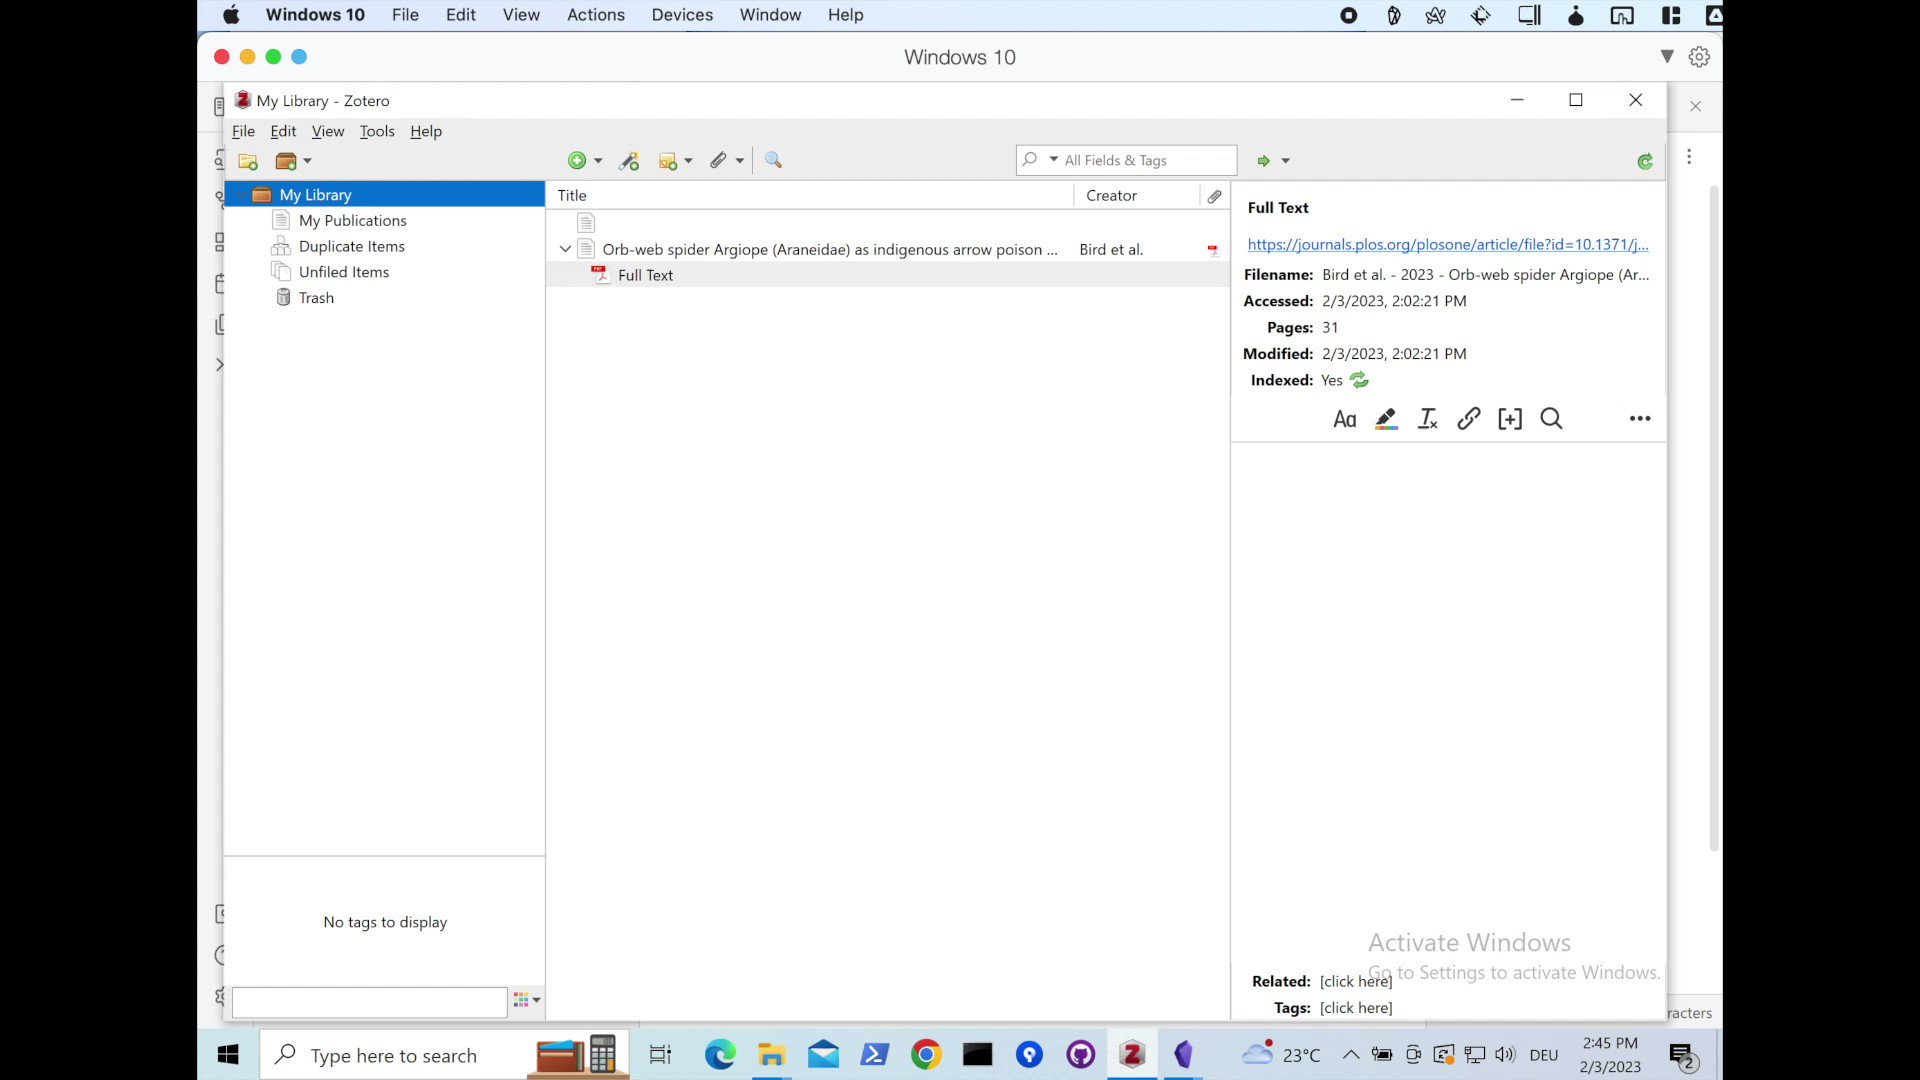1920x1080 pixels.
Task: Expand the New Item dropdown arrow
Action: (598, 160)
